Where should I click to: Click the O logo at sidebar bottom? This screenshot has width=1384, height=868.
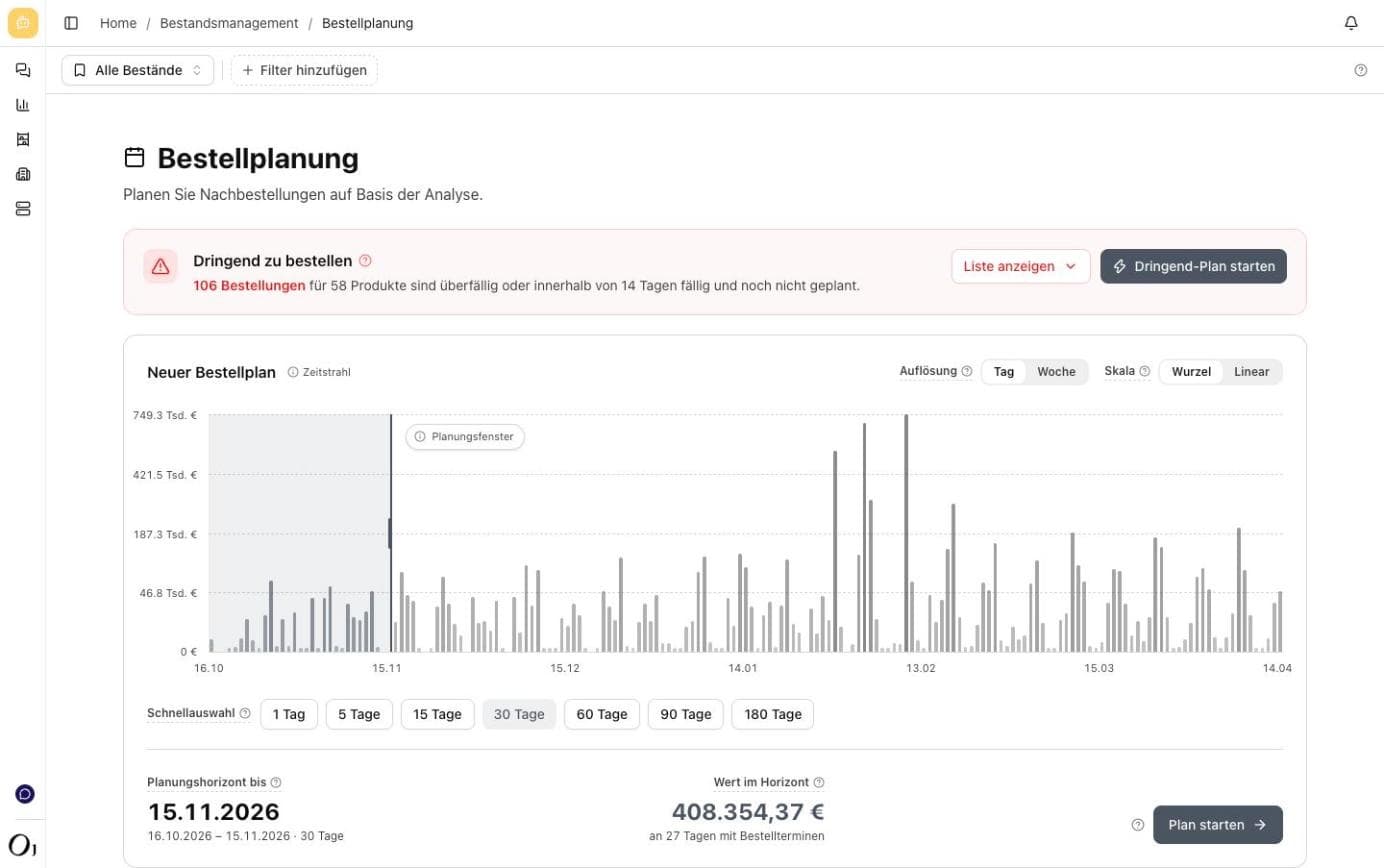tap(23, 844)
